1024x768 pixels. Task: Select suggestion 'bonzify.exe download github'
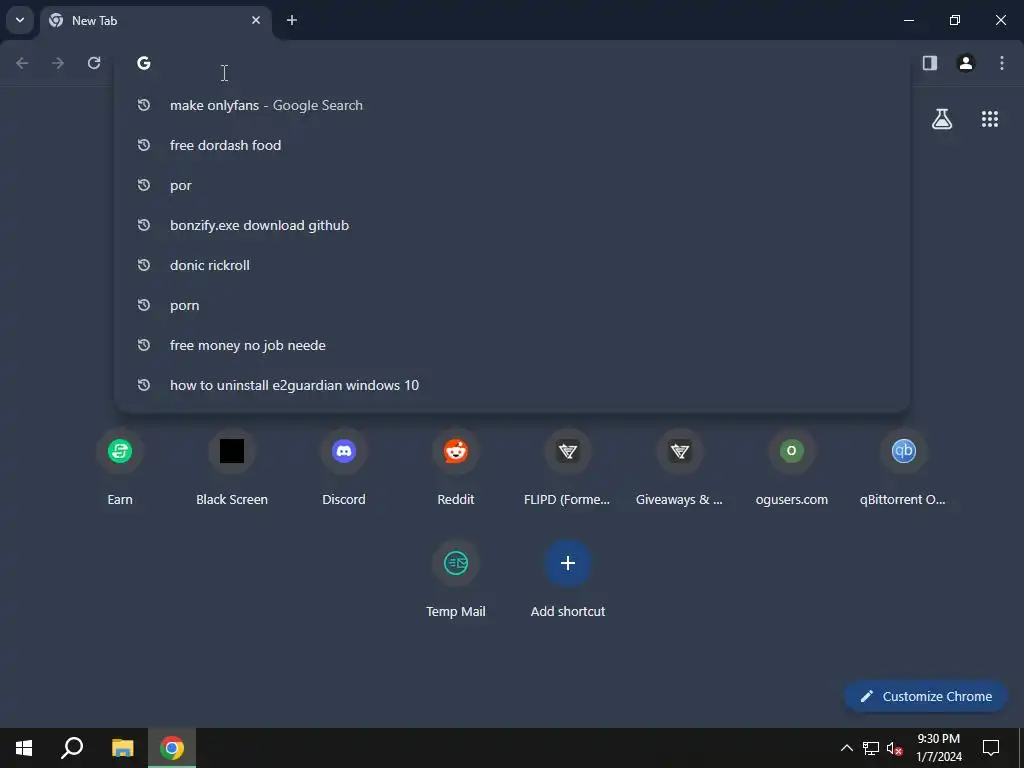coord(512,225)
